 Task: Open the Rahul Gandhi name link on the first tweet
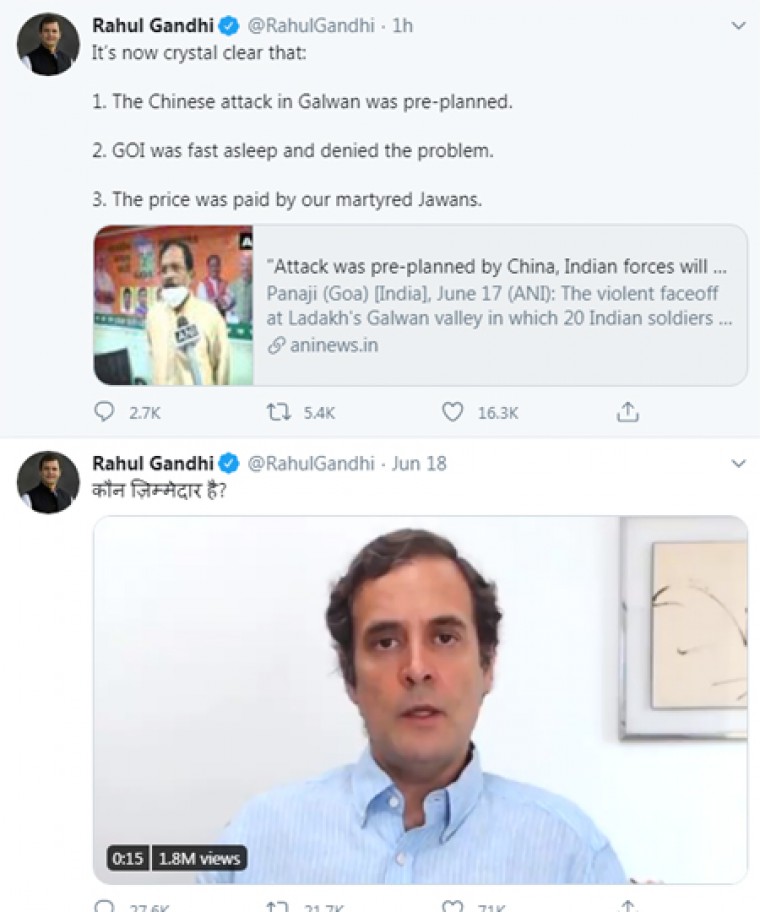click(x=152, y=25)
